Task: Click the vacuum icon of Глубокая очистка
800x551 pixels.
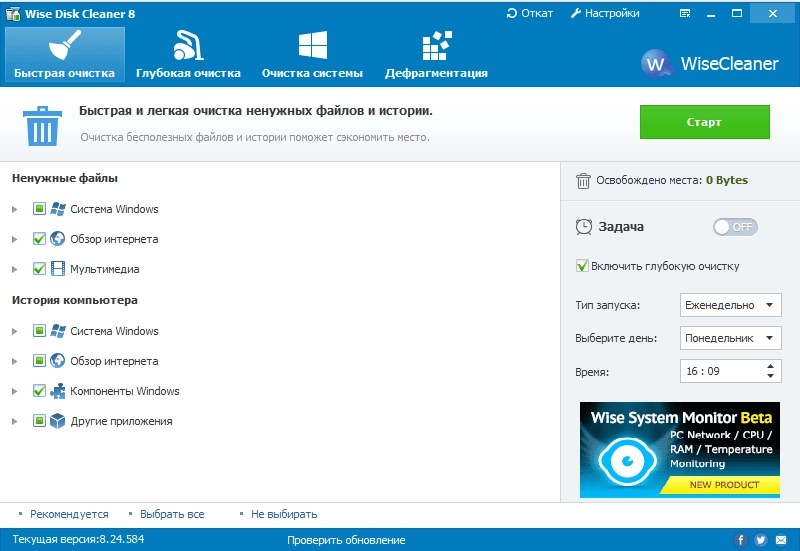Action: pyautogui.click(x=188, y=45)
